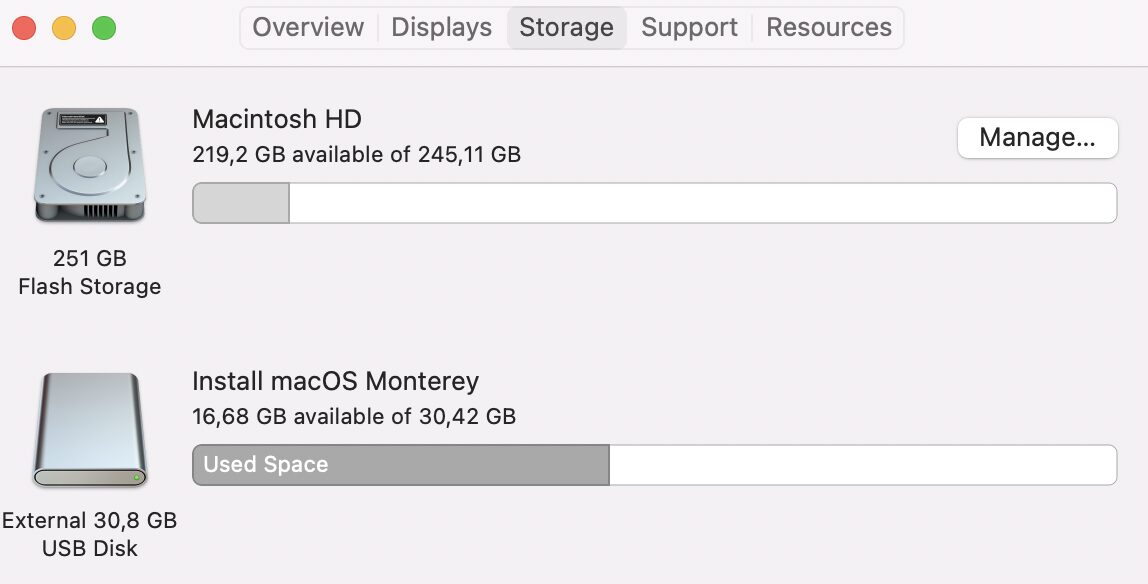The height and width of the screenshot is (584, 1148).
Task: Click the External 30,8 GB USB Disk label
Action: [90, 534]
